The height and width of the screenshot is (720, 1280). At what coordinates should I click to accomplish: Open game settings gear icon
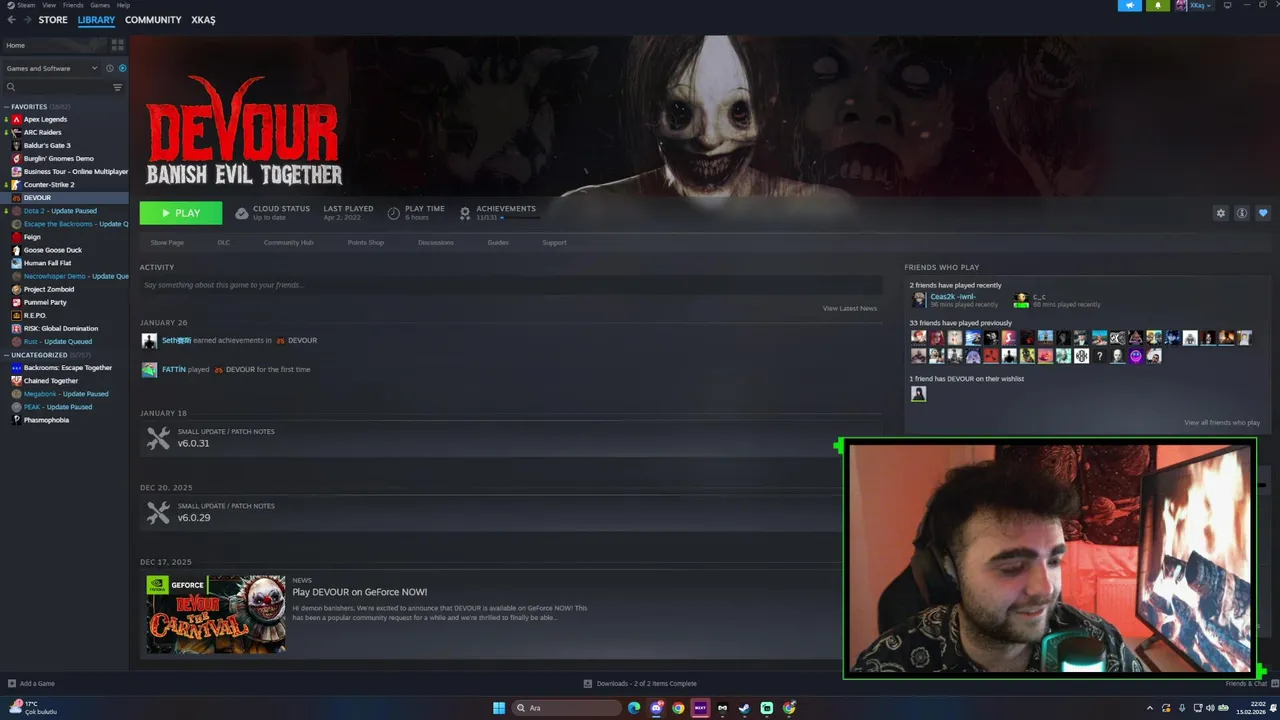pos(1220,213)
